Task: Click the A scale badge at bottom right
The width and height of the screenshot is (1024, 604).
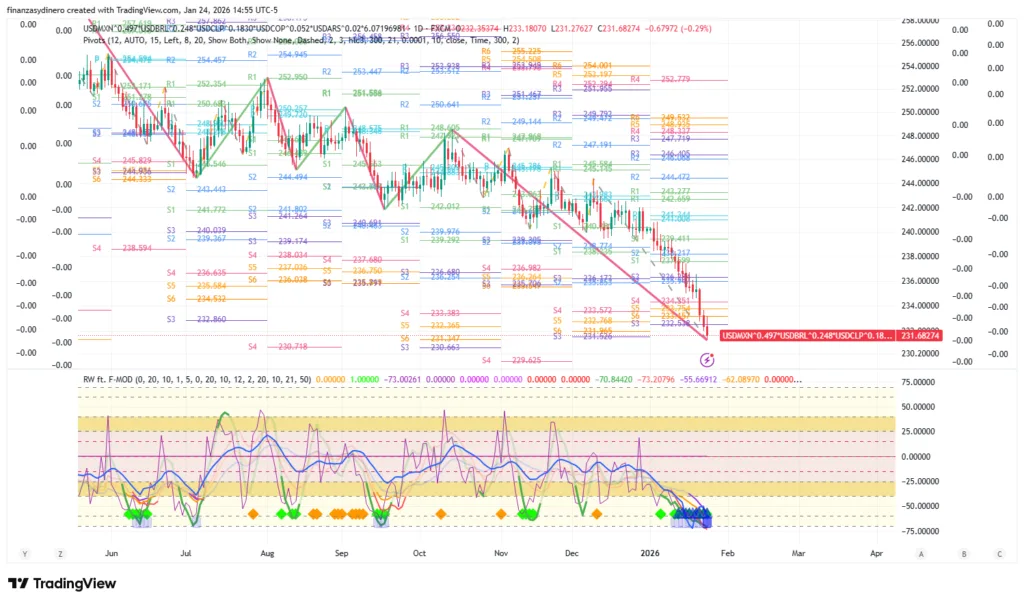Action: [920, 552]
